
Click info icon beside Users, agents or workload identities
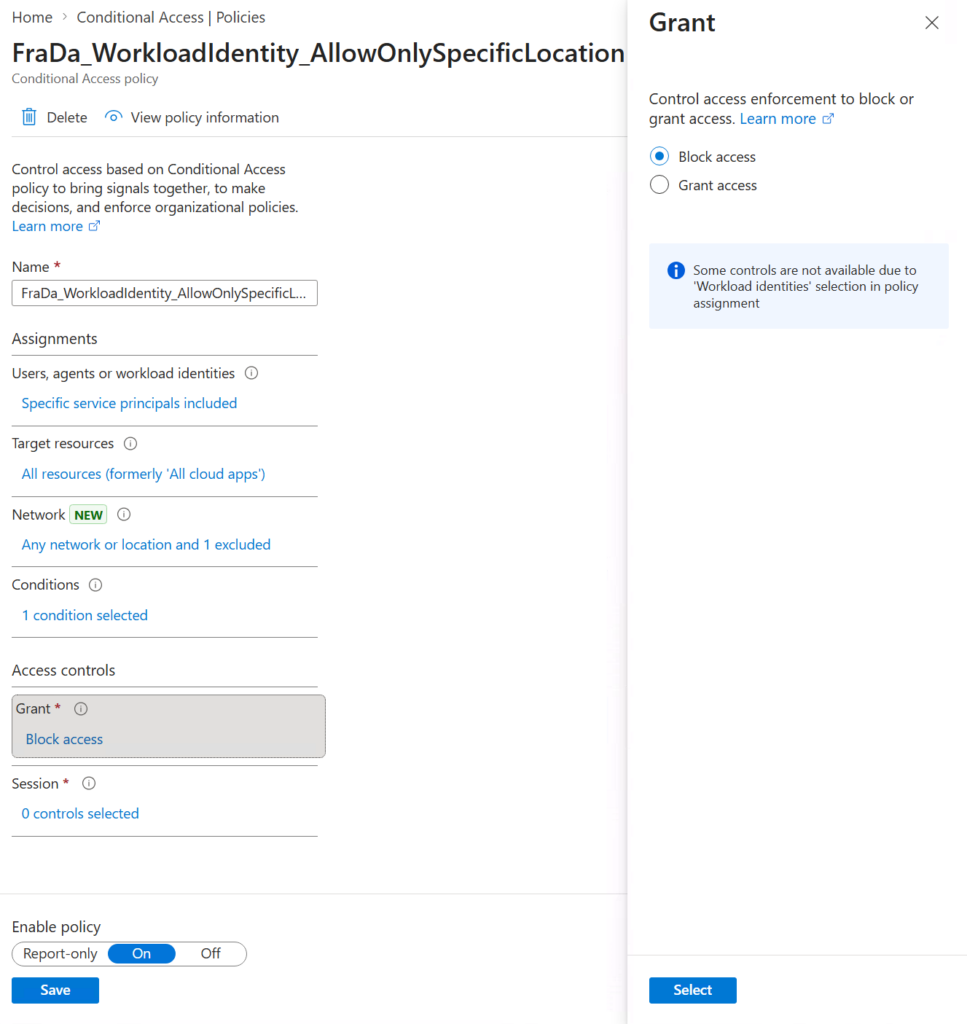[252, 373]
